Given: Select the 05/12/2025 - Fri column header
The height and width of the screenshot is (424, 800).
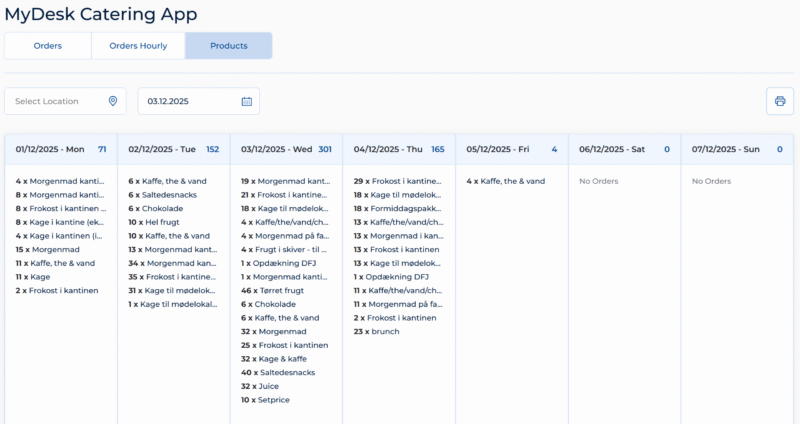Looking at the screenshot, I should (512, 149).
